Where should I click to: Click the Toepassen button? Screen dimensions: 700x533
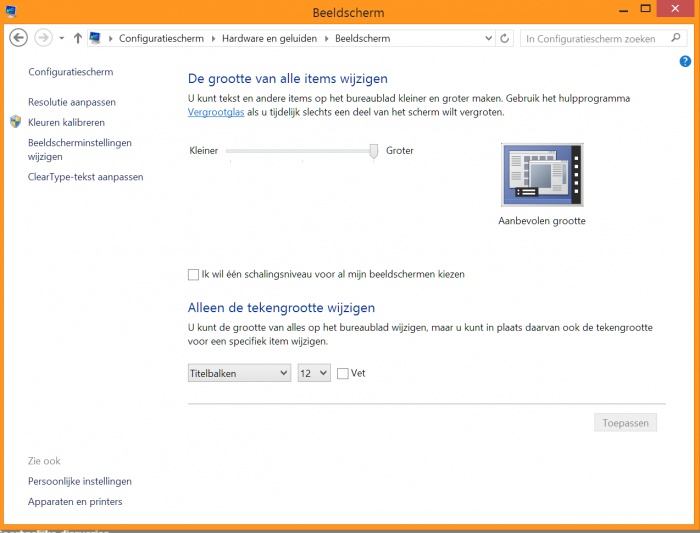coord(625,423)
